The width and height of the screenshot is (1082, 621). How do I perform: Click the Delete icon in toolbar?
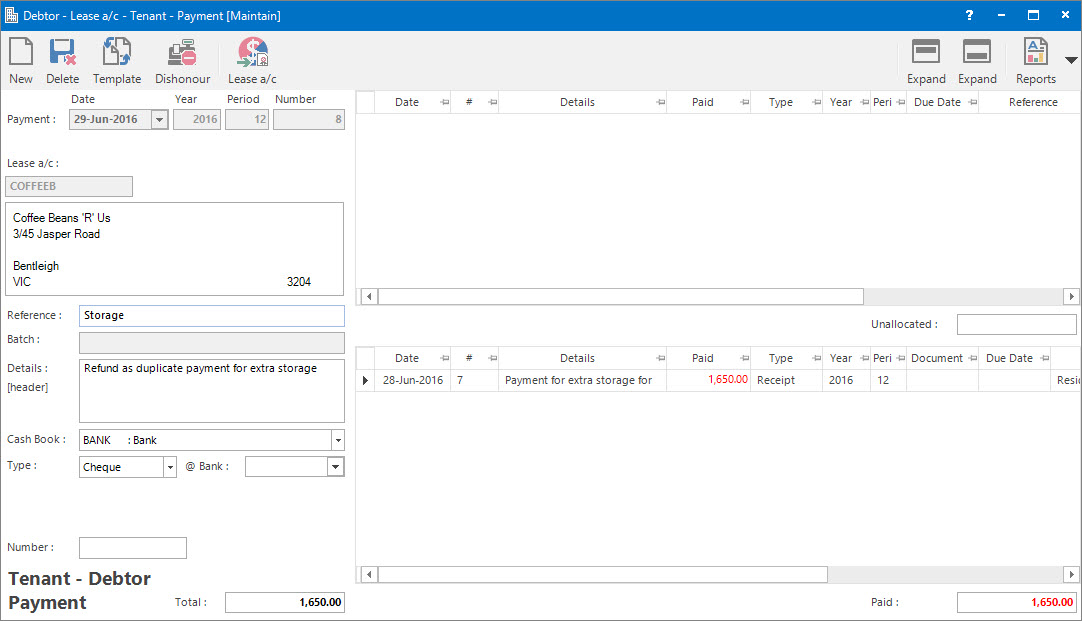pos(63,61)
